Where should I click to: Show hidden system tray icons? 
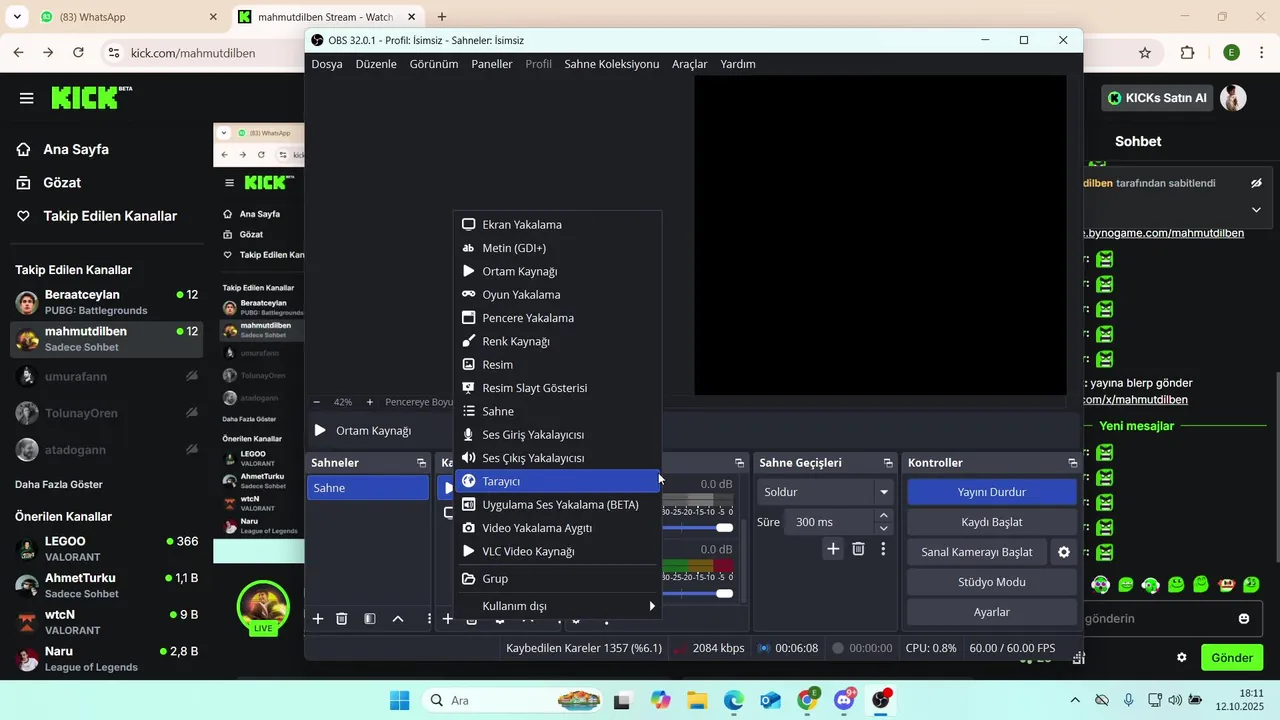(x=1075, y=700)
